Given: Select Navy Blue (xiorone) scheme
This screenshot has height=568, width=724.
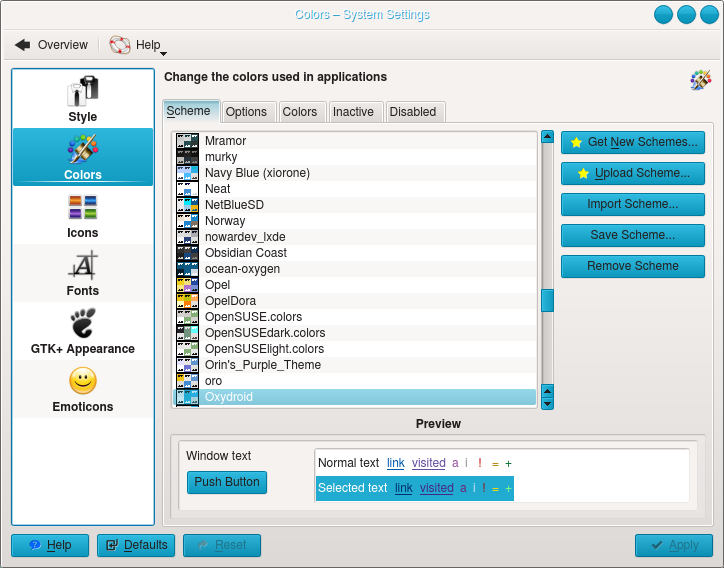Looking at the screenshot, I should 355,173.
